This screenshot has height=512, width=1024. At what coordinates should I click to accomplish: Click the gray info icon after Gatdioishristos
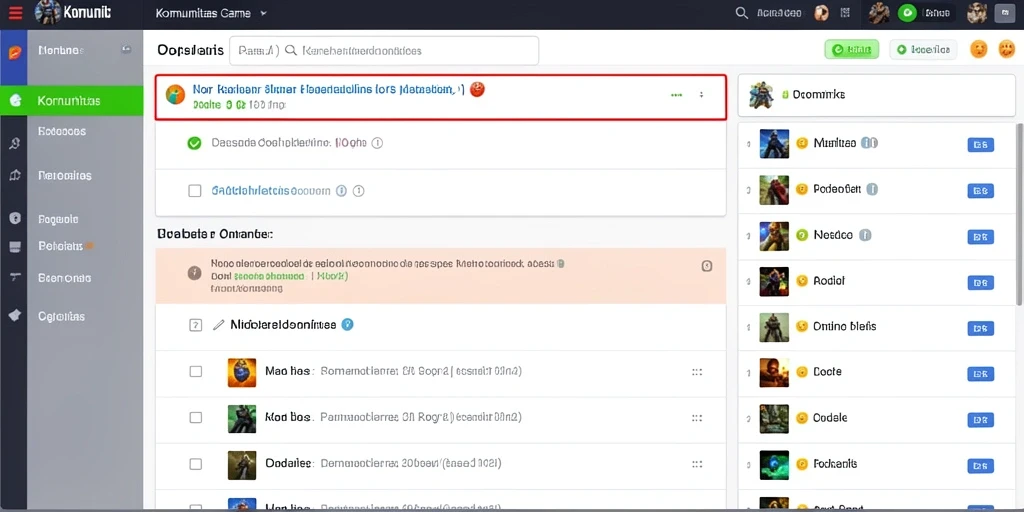358,191
